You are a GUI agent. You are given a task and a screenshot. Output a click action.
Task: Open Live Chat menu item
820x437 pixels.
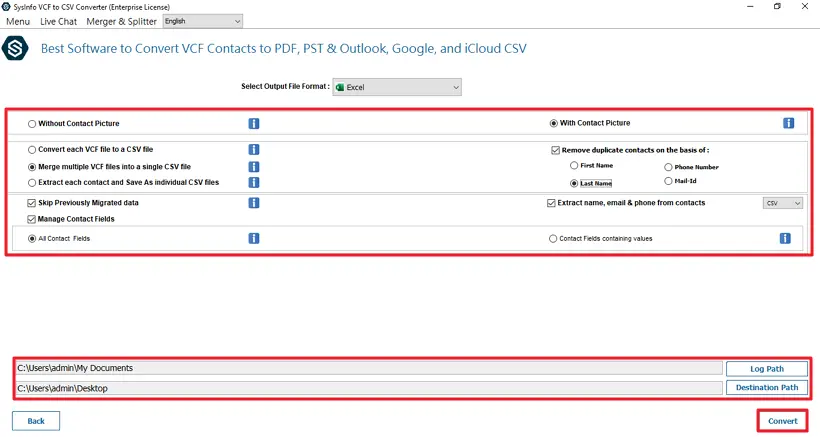click(59, 21)
